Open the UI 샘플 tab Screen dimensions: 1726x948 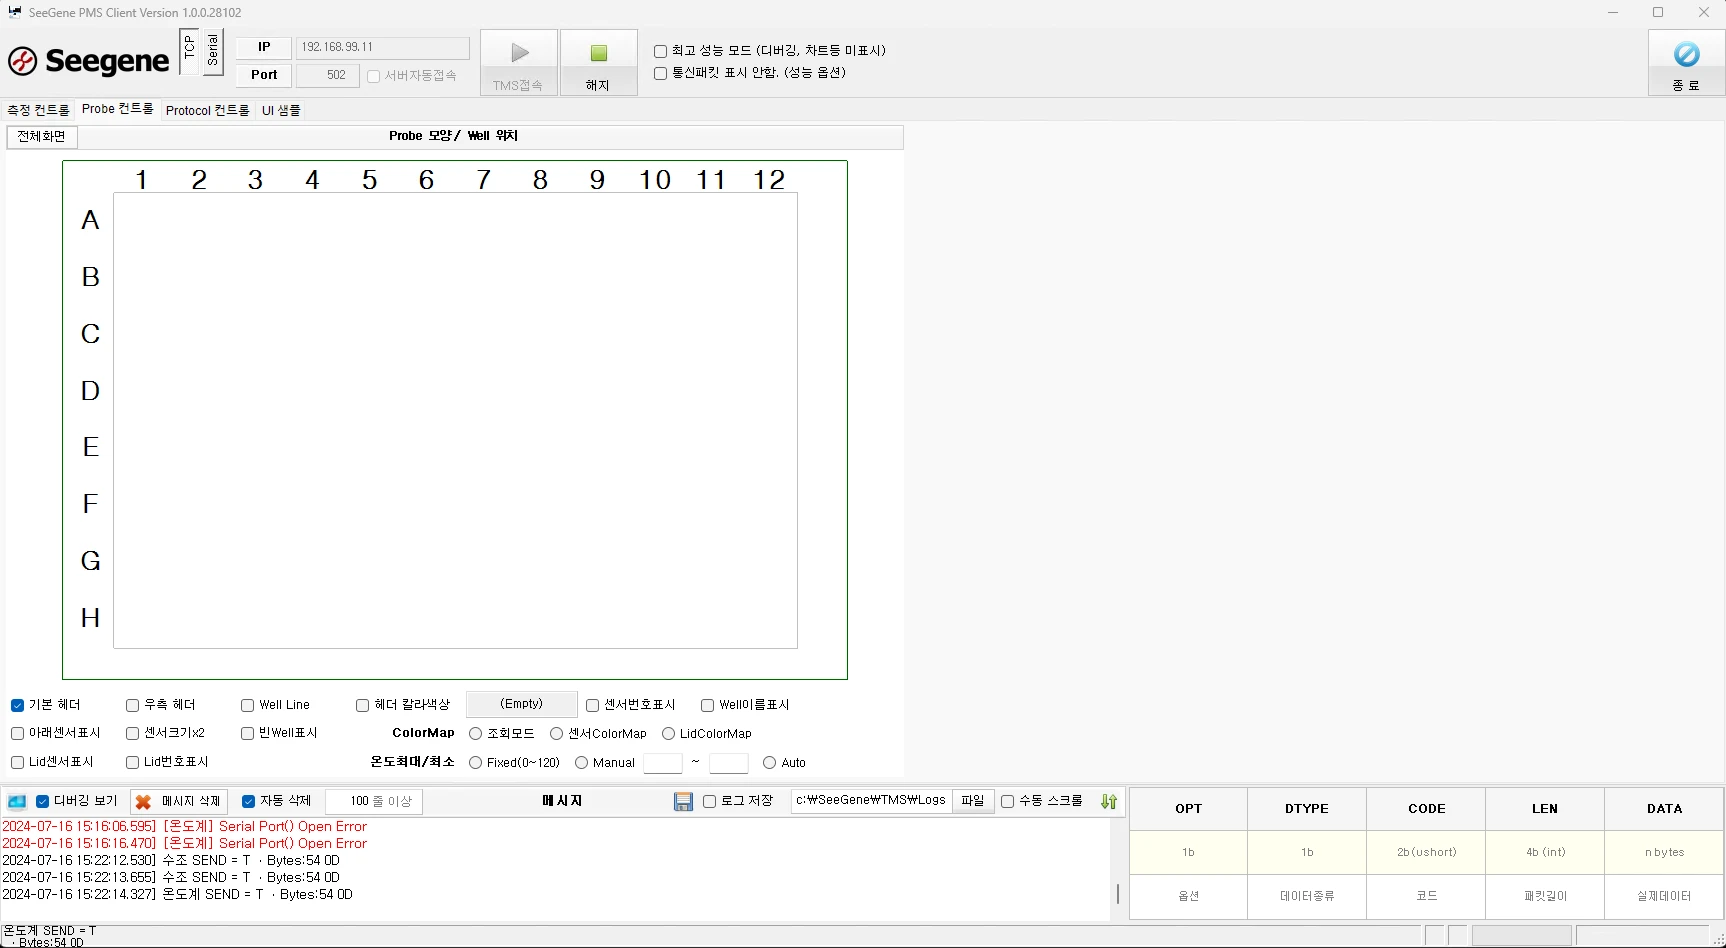281,110
